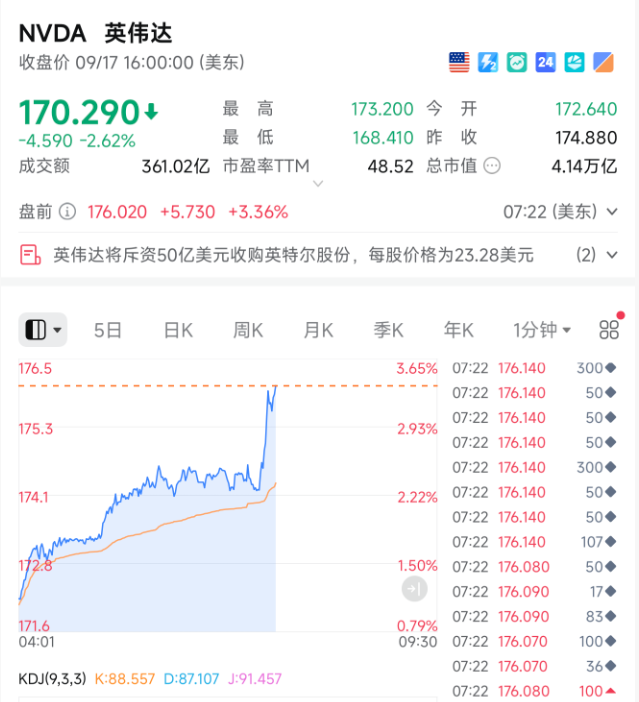Viewport: 639px width, 702px height.
Task: Open the chart layout dropdown
Action: (x=43, y=330)
